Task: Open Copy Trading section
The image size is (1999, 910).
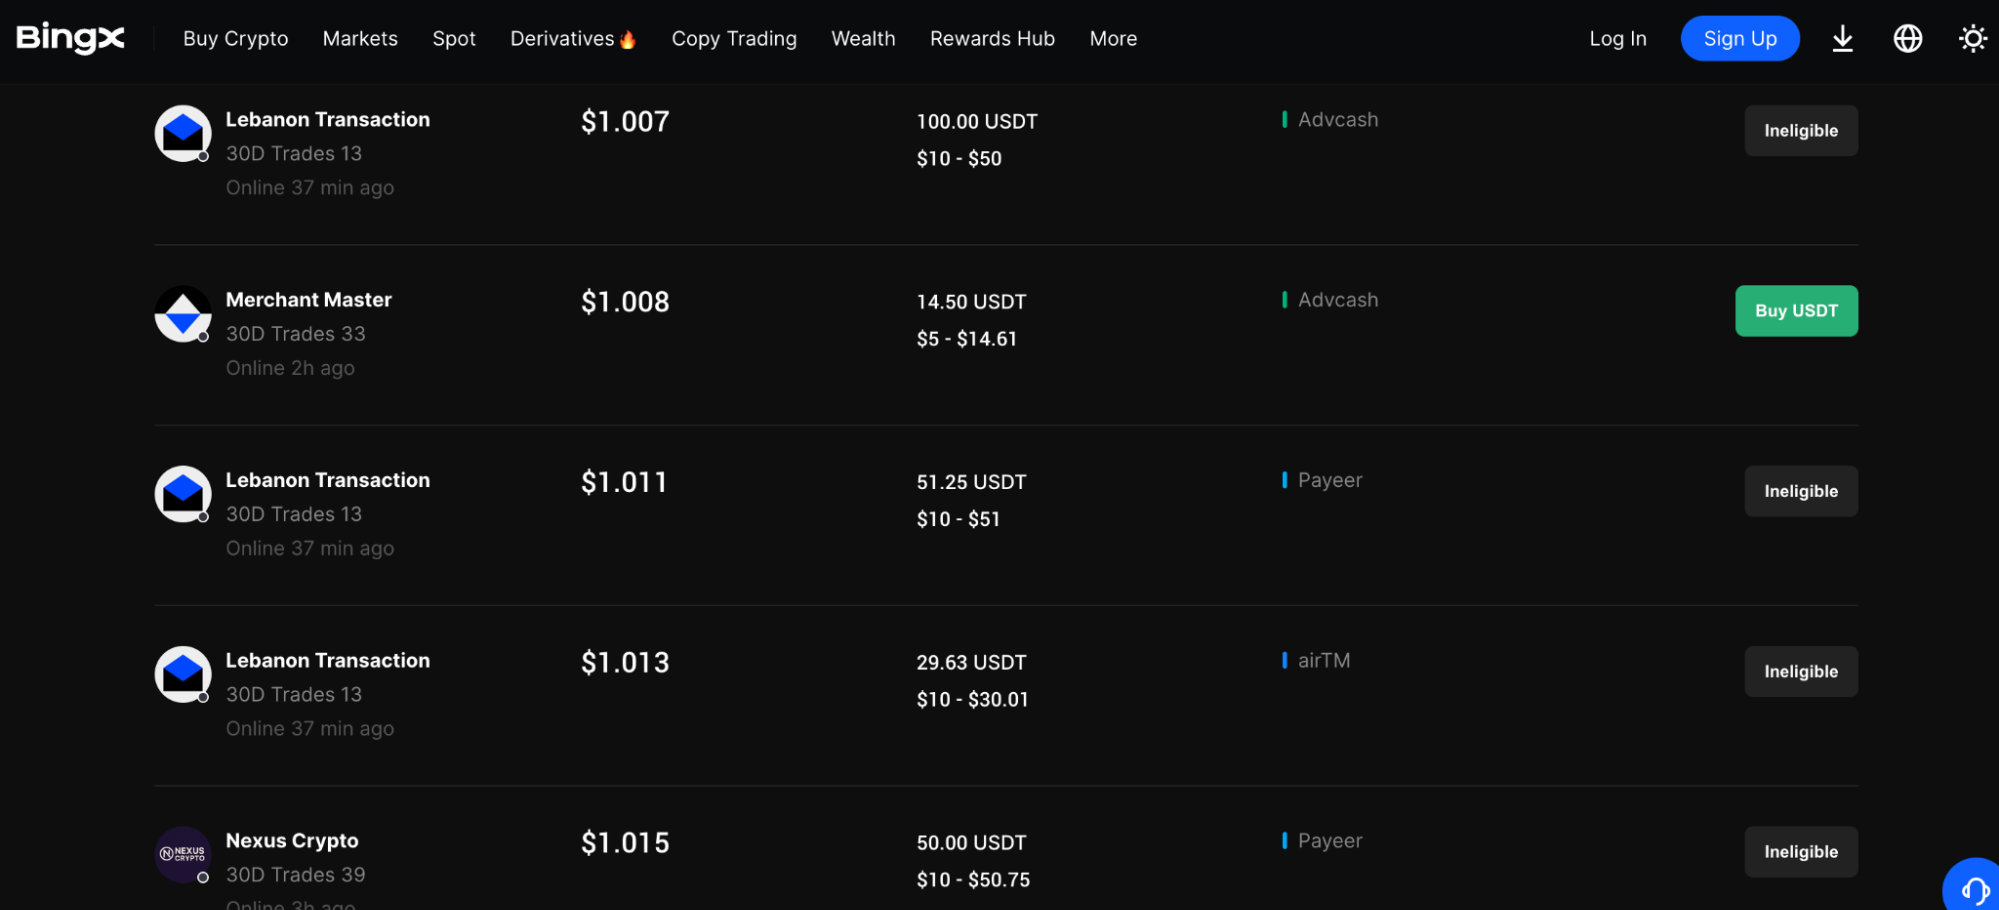Action: point(734,39)
